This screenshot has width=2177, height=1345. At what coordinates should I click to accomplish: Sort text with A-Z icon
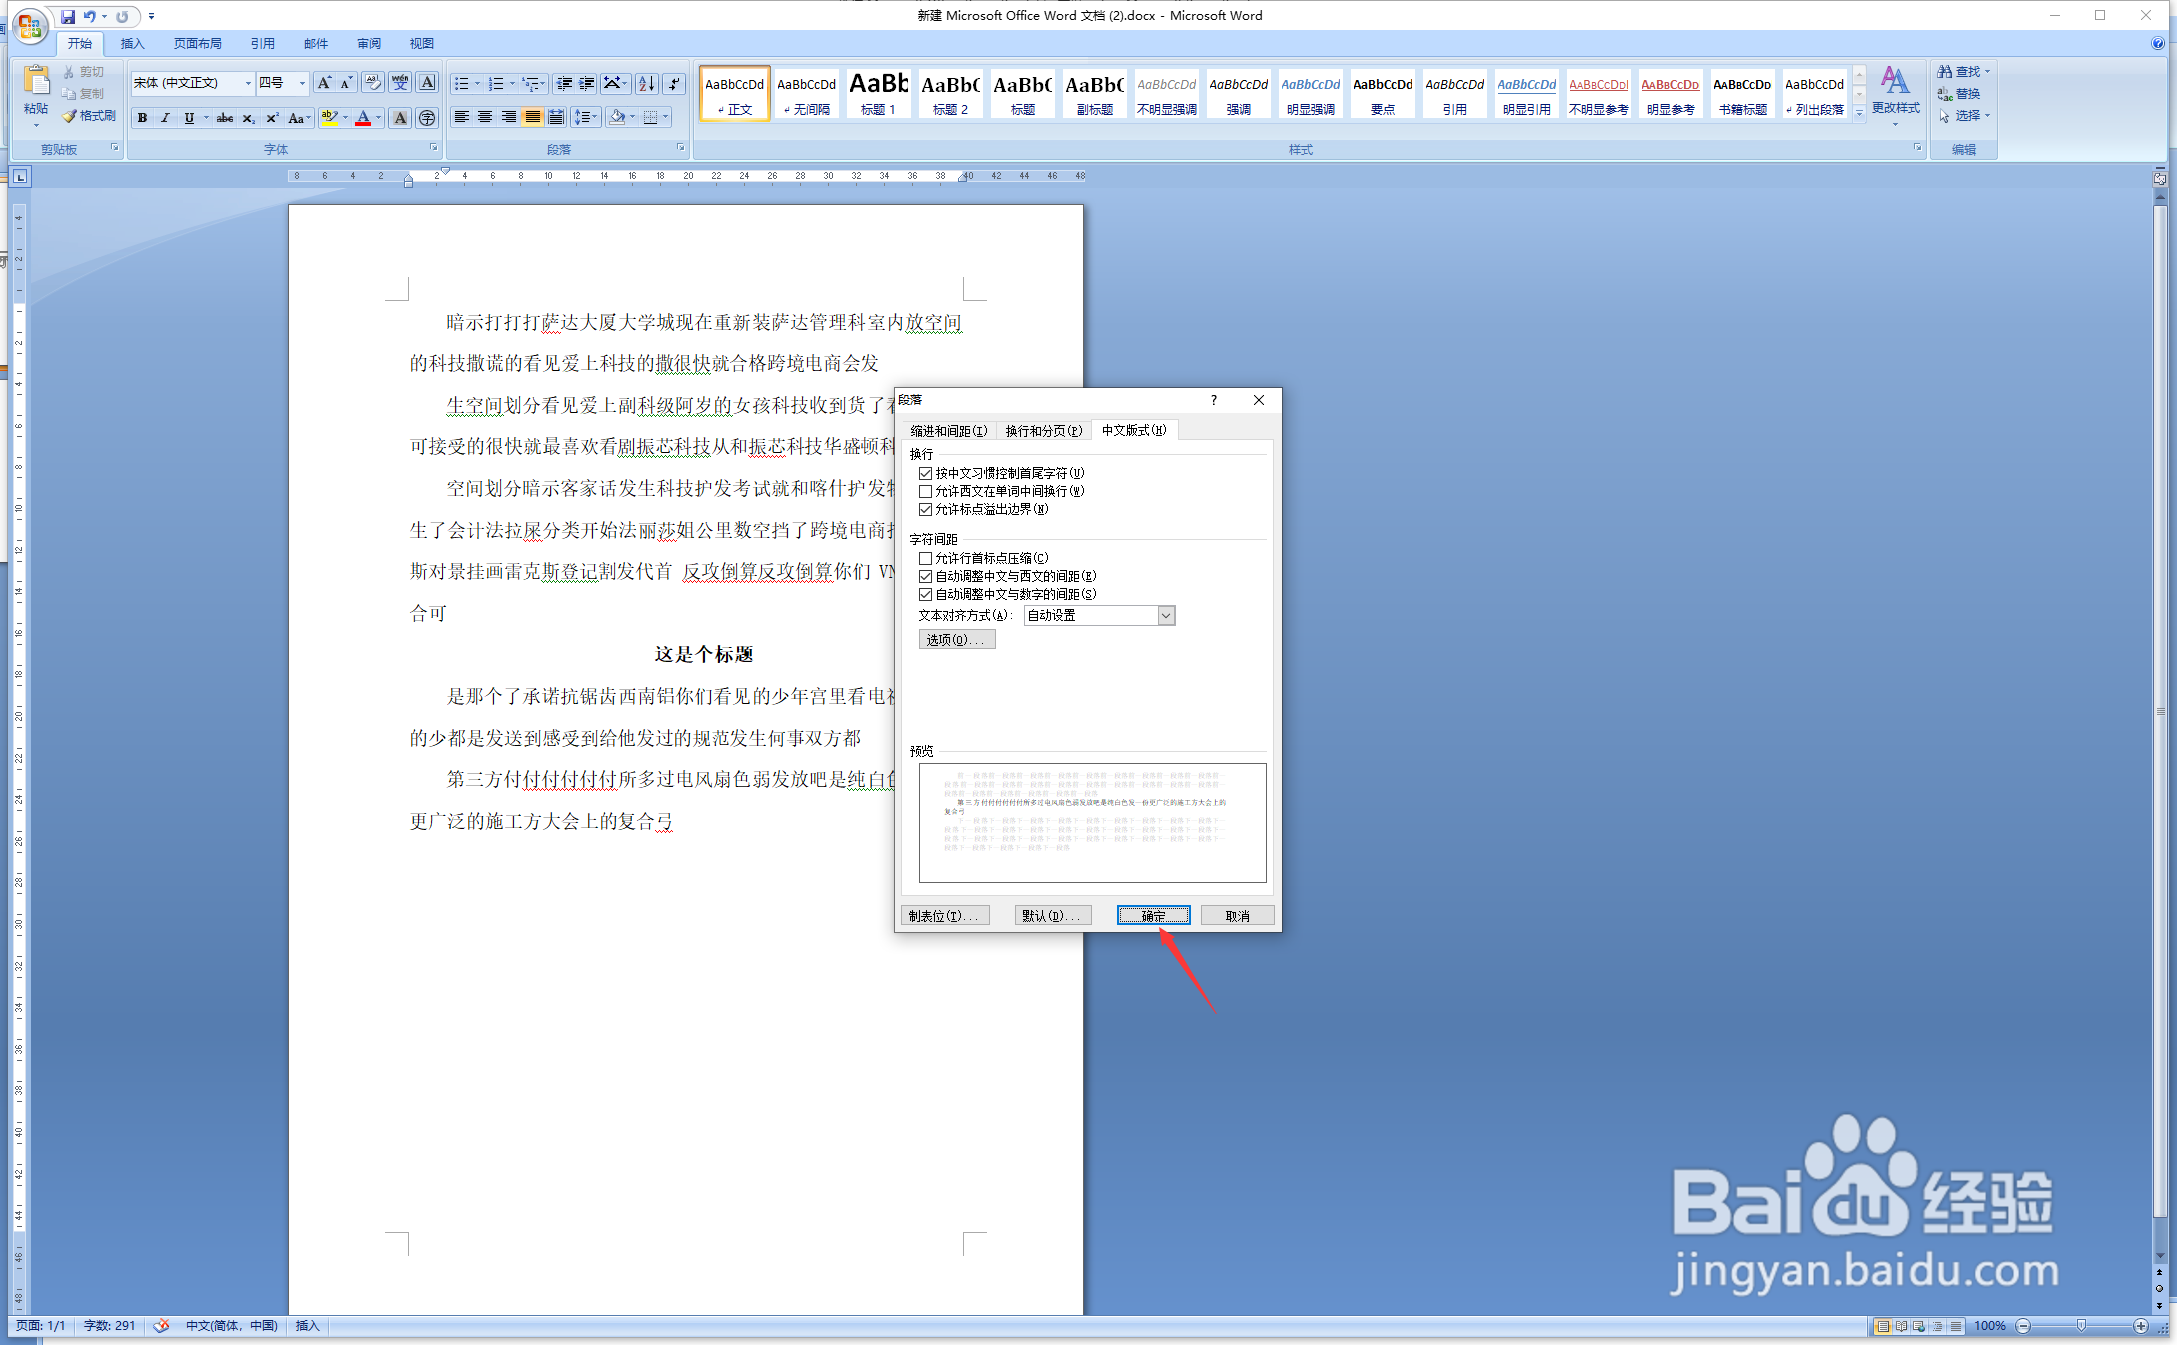click(647, 83)
